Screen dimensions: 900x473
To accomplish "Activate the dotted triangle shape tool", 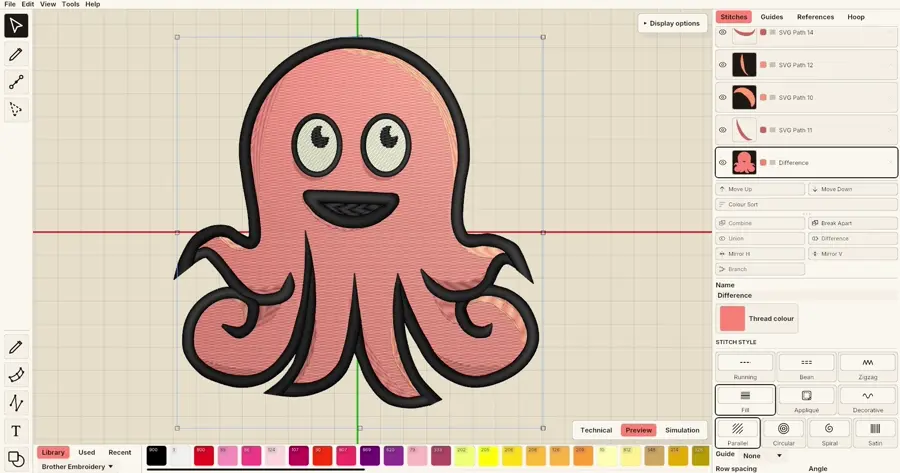I will (16, 109).
